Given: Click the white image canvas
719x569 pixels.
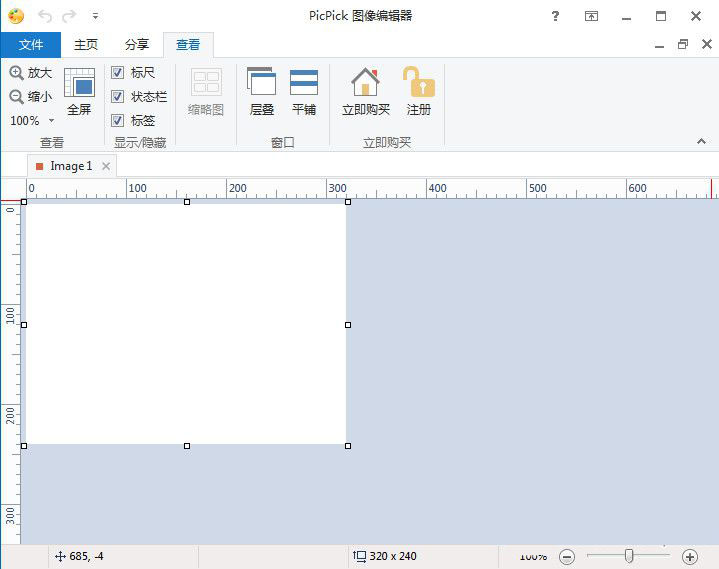Looking at the screenshot, I should click(x=186, y=324).
